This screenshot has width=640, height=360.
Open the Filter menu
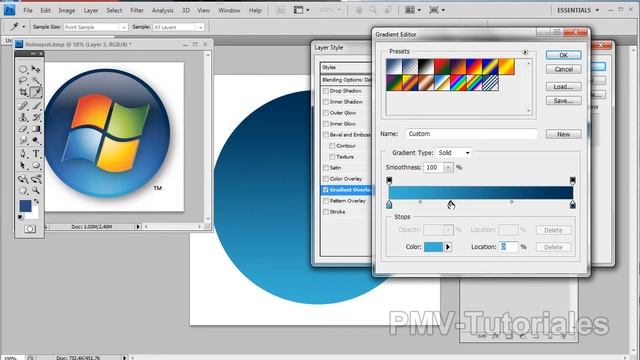coord(137,10)
